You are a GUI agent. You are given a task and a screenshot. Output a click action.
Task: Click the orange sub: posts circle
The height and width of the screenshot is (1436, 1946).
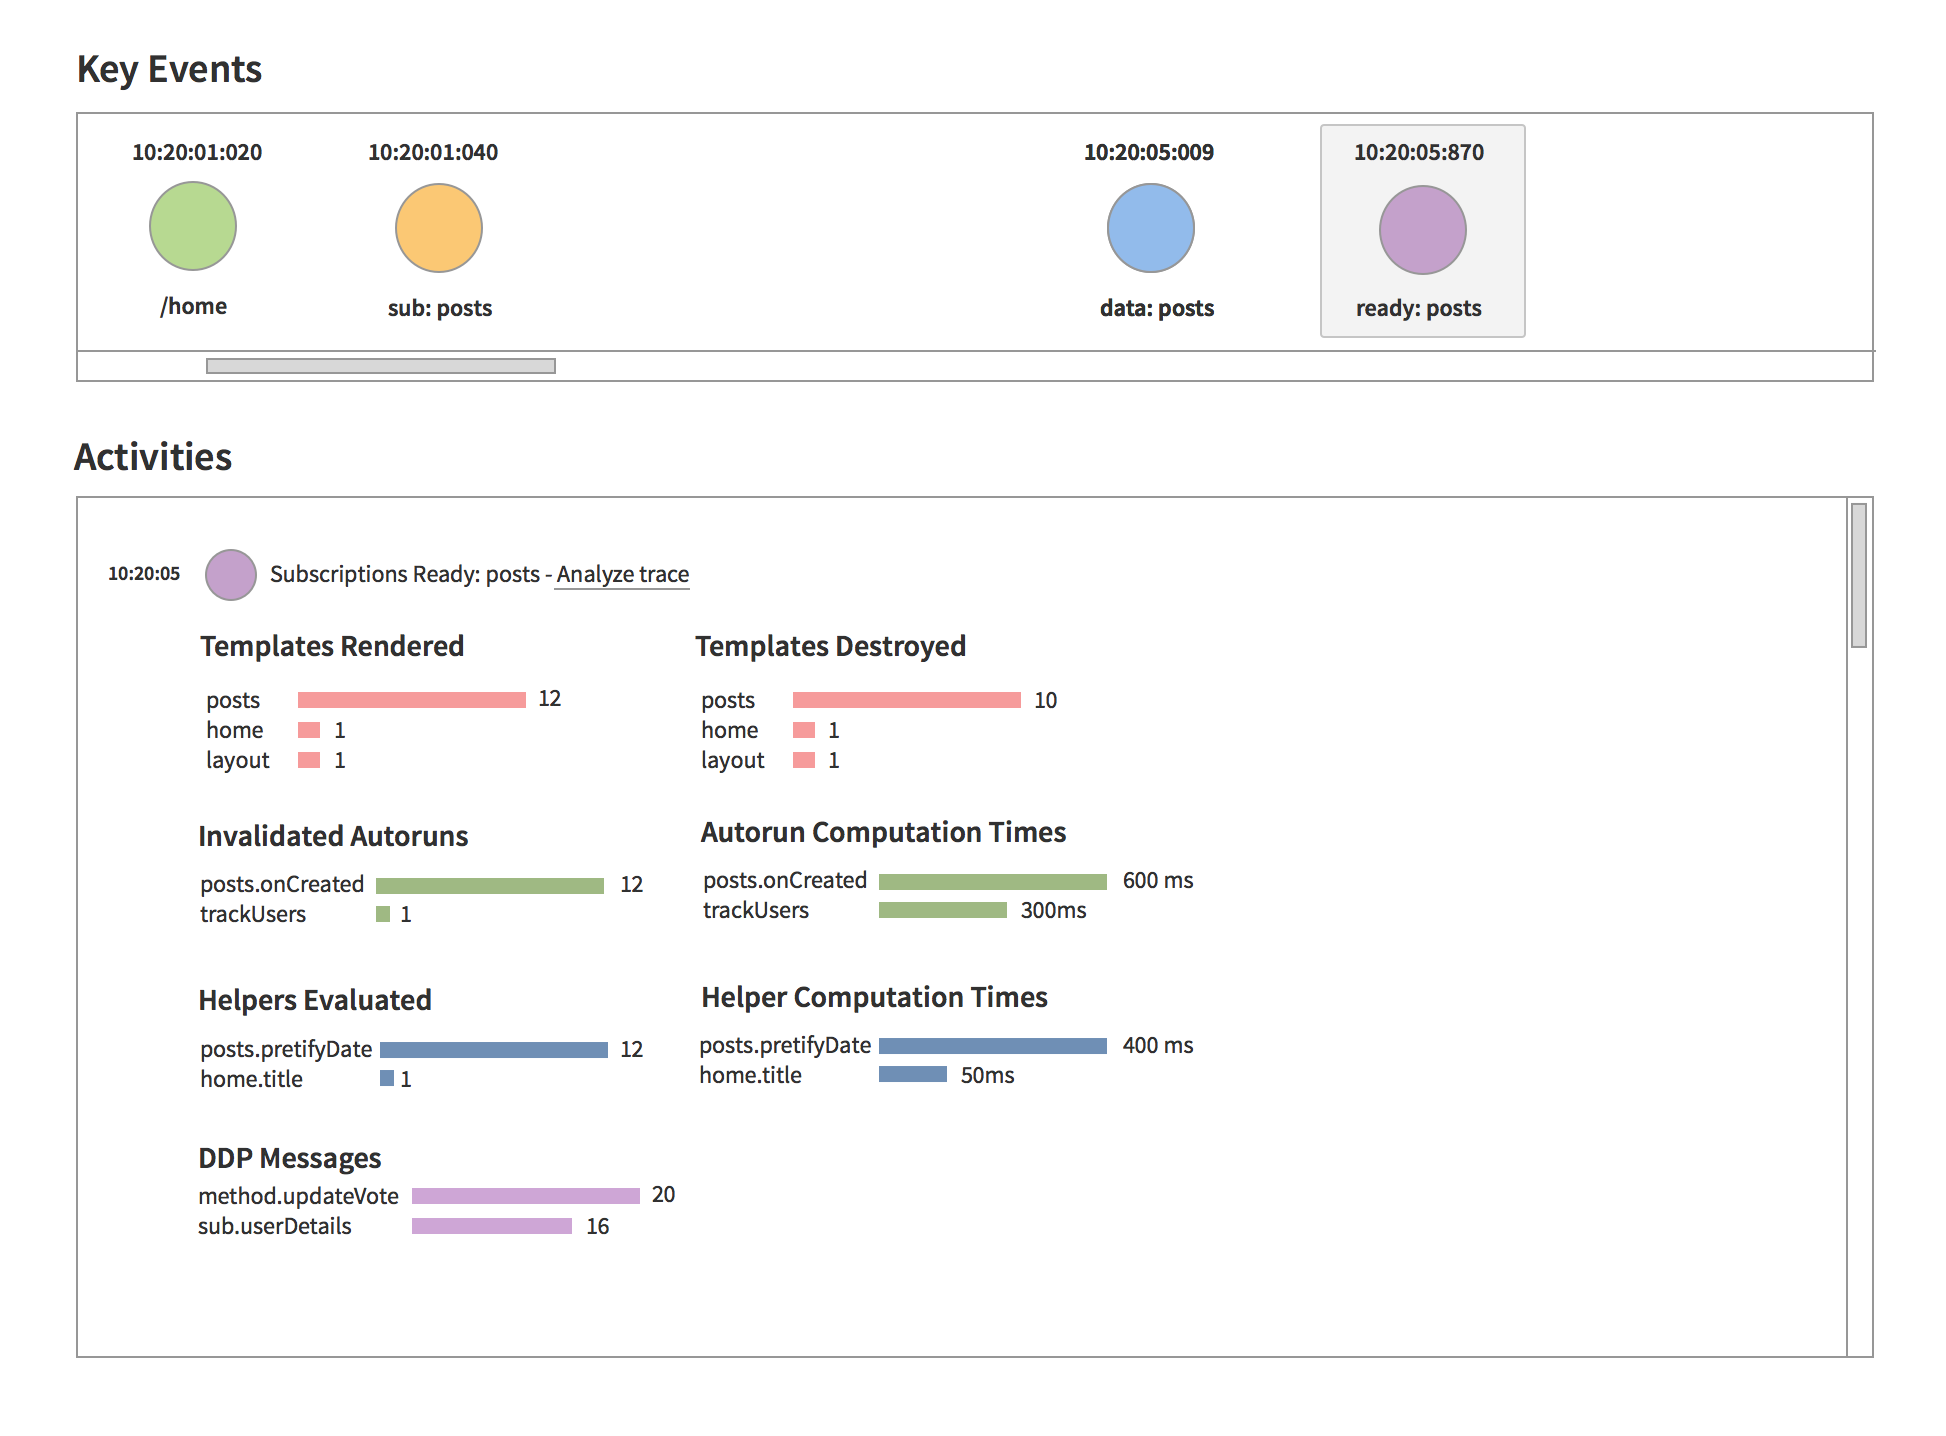(x=439, y=228)
